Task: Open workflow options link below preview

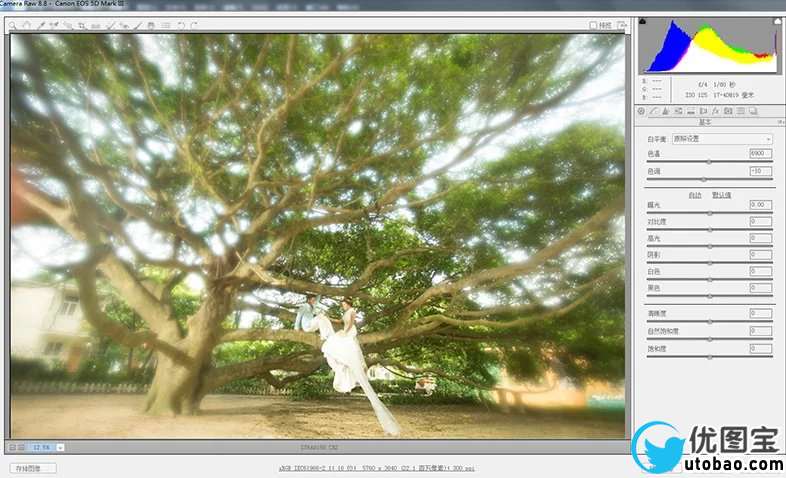Action: point(376,468)
